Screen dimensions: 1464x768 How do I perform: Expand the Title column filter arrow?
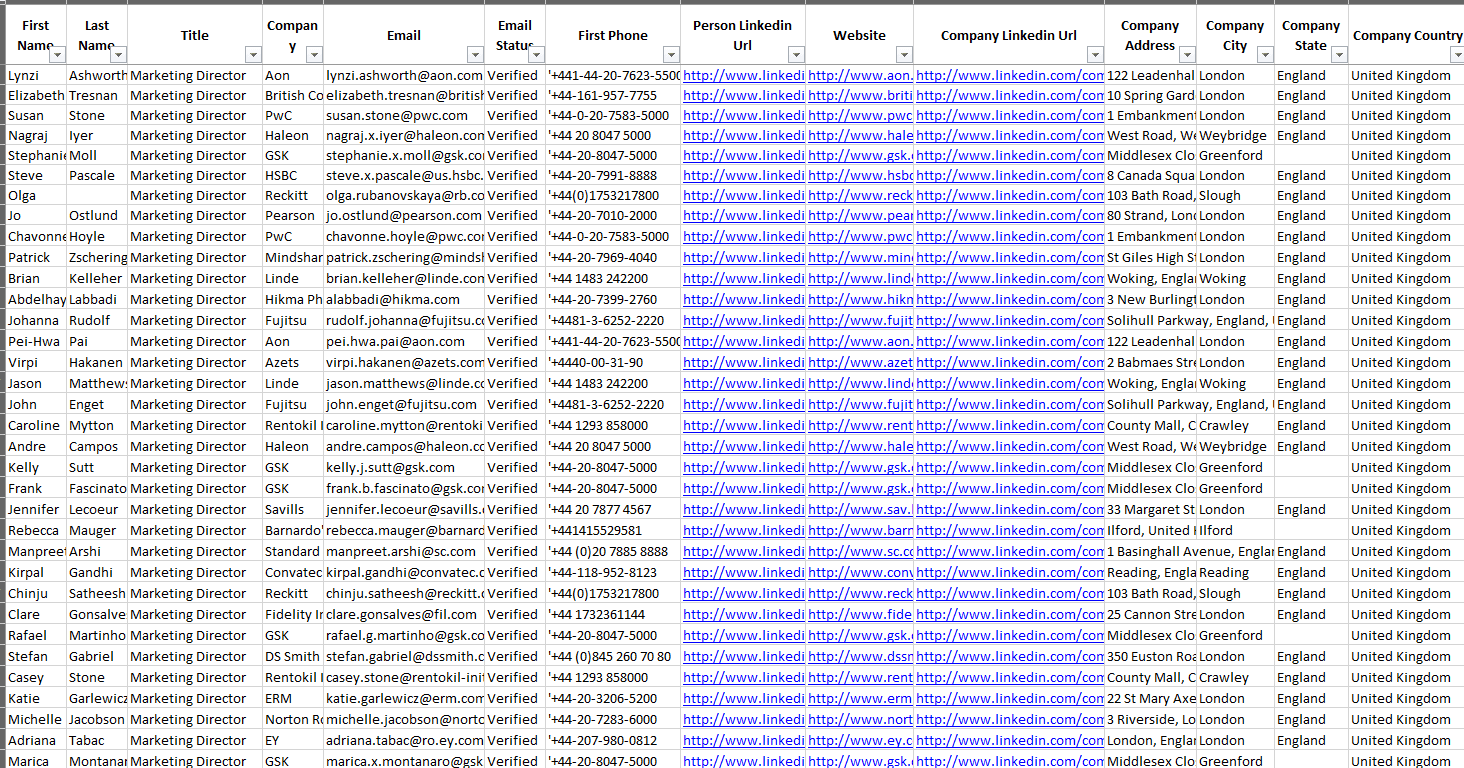click(253, 55)
